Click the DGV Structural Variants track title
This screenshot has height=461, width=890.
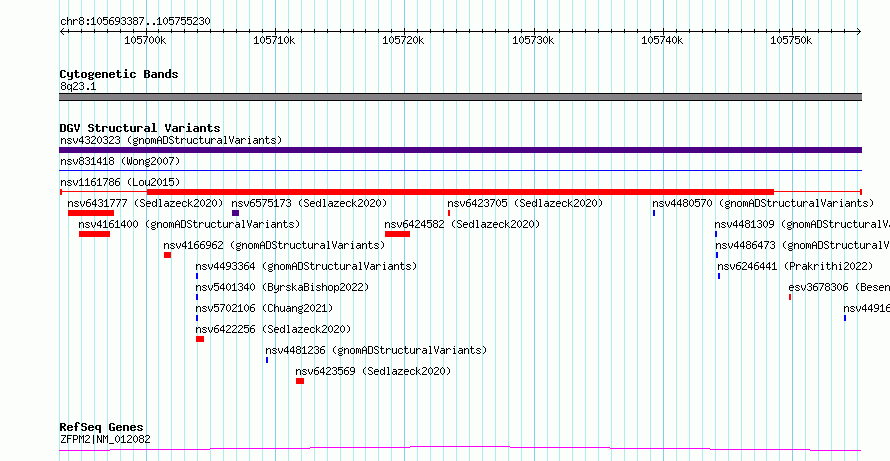[140, 128]
